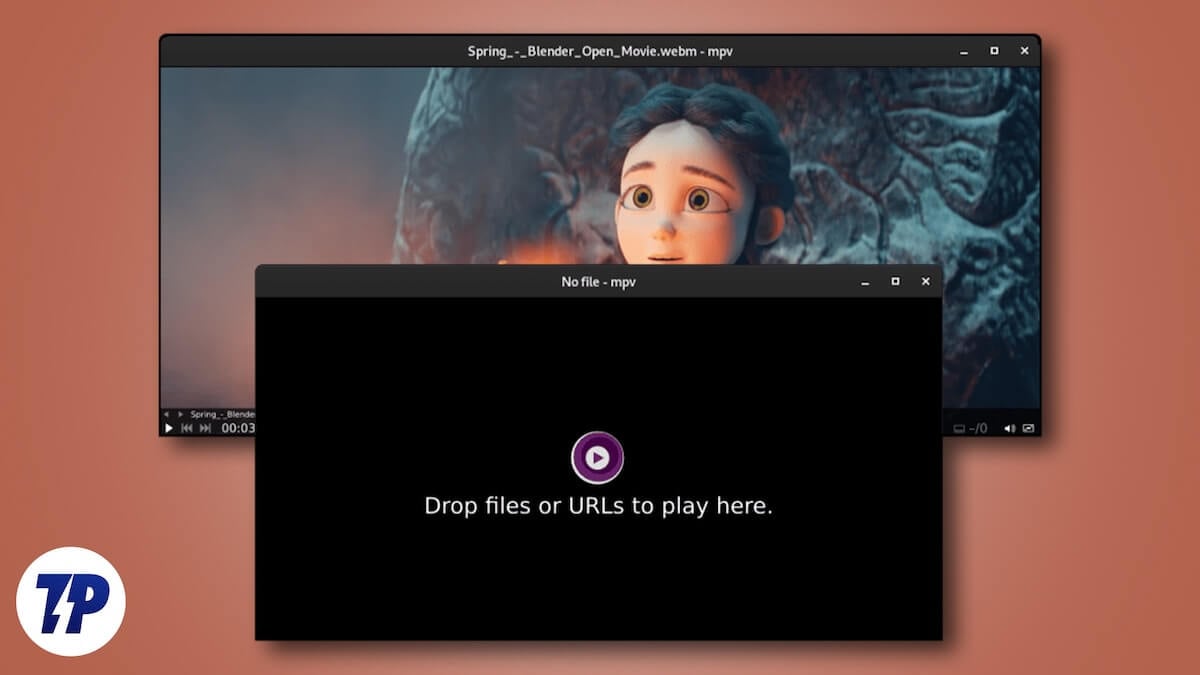Mute audio using the speaker icon
Viewport: 1200px width, 675px height.
coord(1009,428)
